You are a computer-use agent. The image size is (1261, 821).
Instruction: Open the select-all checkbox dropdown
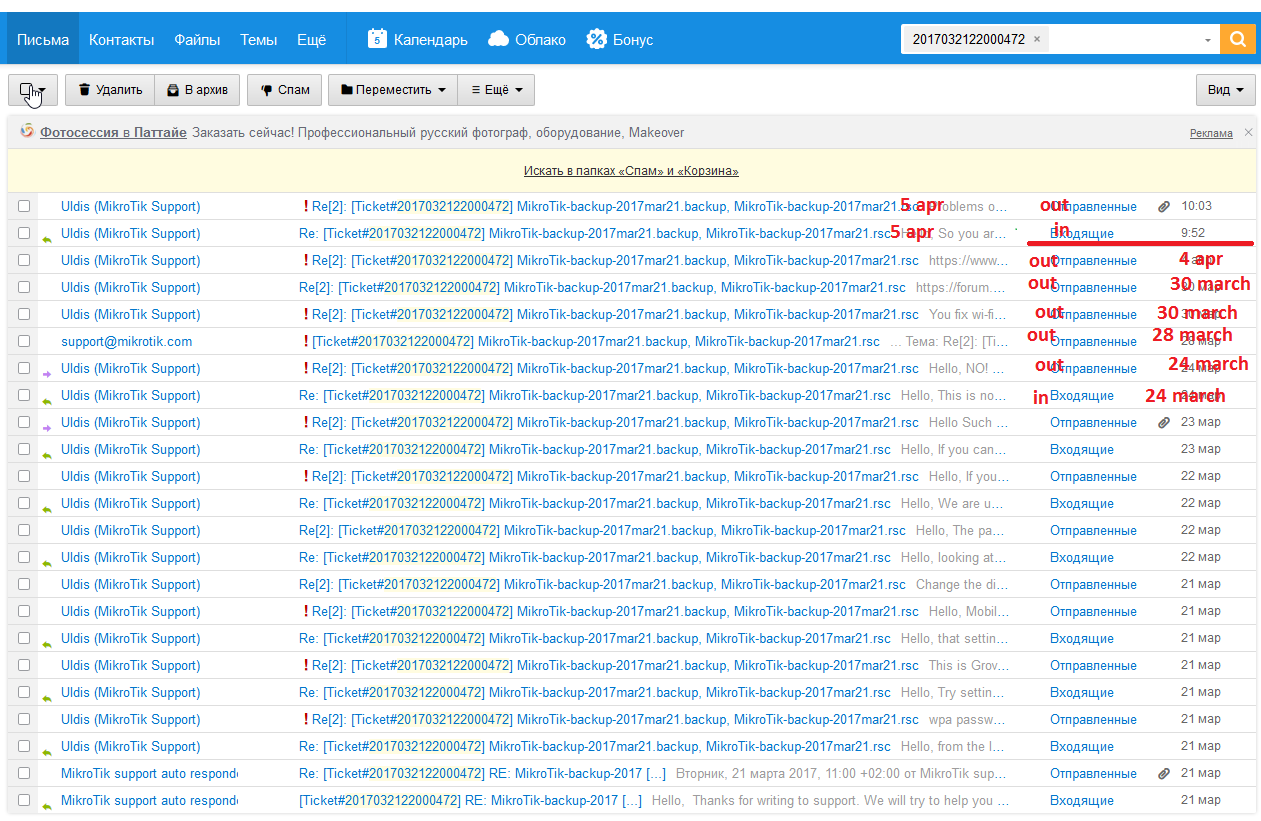tap(33, 90)
